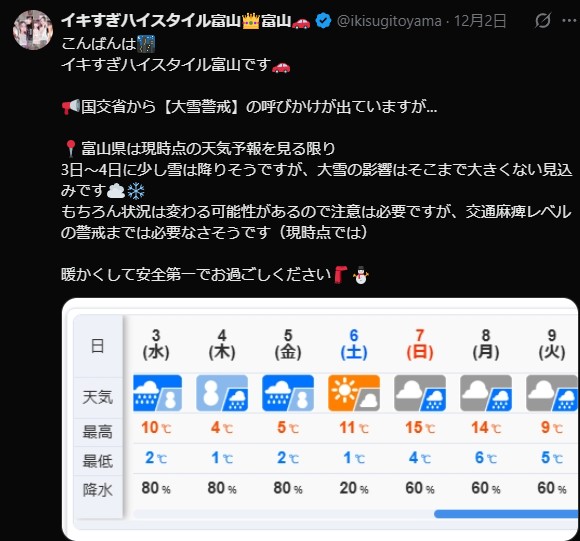Open the 12月2日 post timestamp
Image resolution: width=580 pixels, height=541 pixels.
tap(480, 21)
